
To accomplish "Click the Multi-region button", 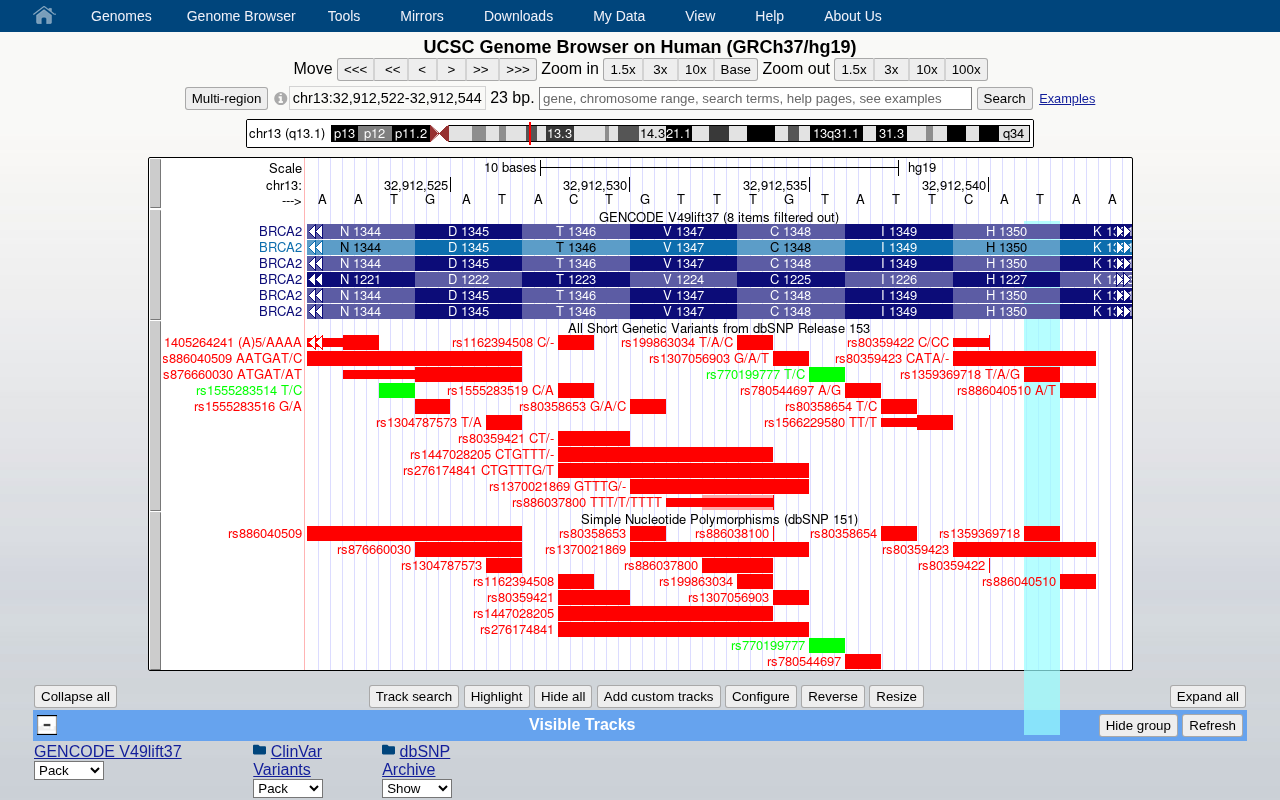I will tap(226, 98).
